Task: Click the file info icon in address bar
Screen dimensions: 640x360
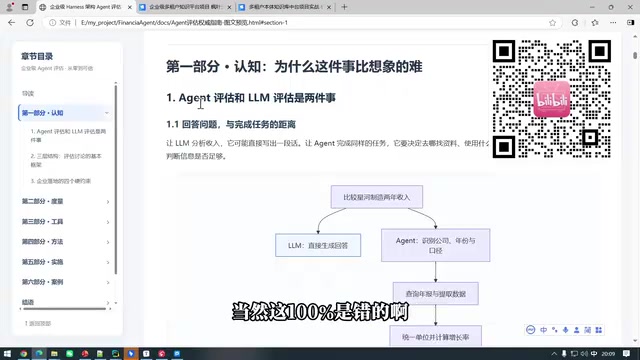Action: pos(52,22)
